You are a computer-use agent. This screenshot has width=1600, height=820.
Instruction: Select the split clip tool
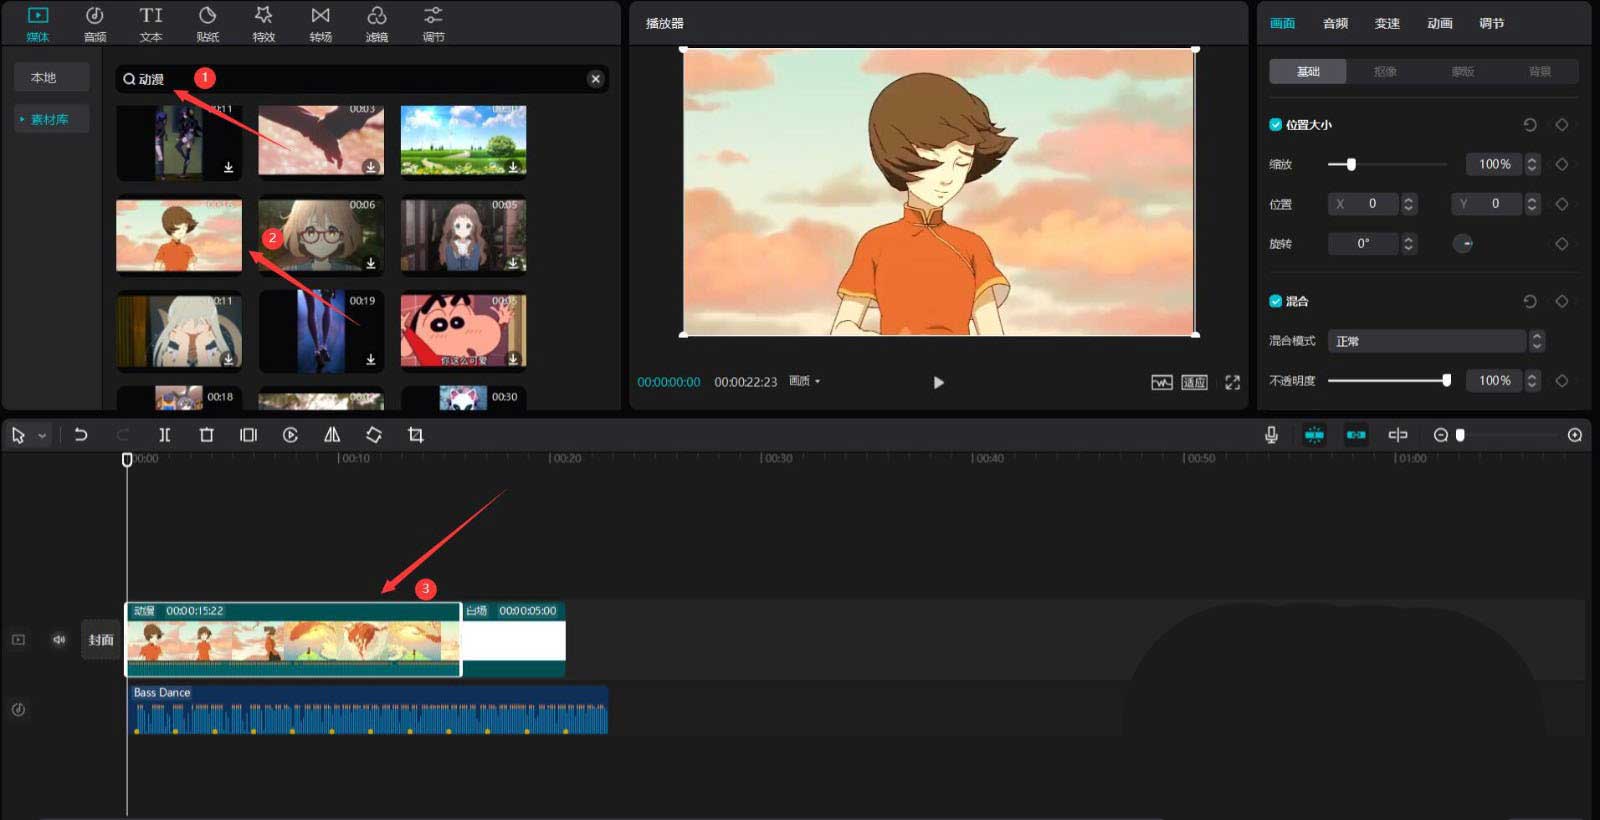click(x=164, y=435)
